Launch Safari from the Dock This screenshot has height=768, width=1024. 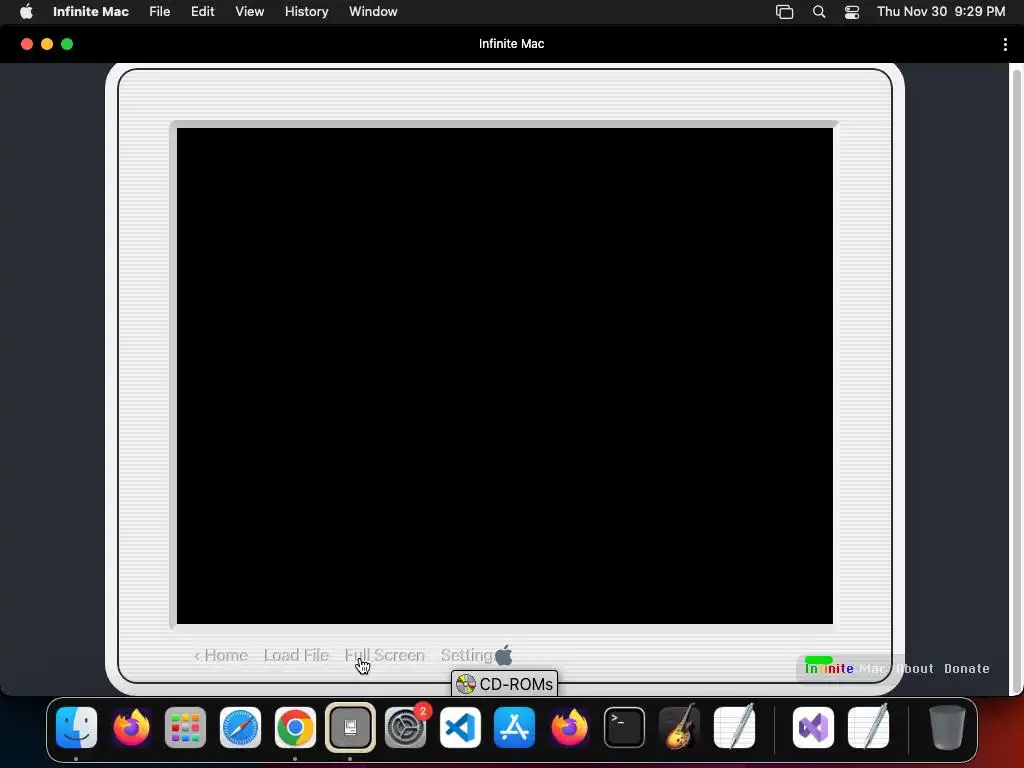(240, 727)
